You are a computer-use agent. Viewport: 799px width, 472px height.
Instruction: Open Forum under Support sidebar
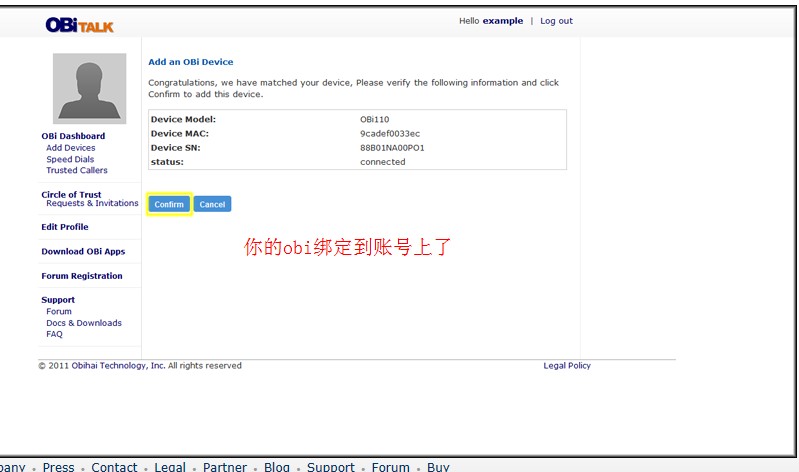pyautogui.click(x=59, y=311)
